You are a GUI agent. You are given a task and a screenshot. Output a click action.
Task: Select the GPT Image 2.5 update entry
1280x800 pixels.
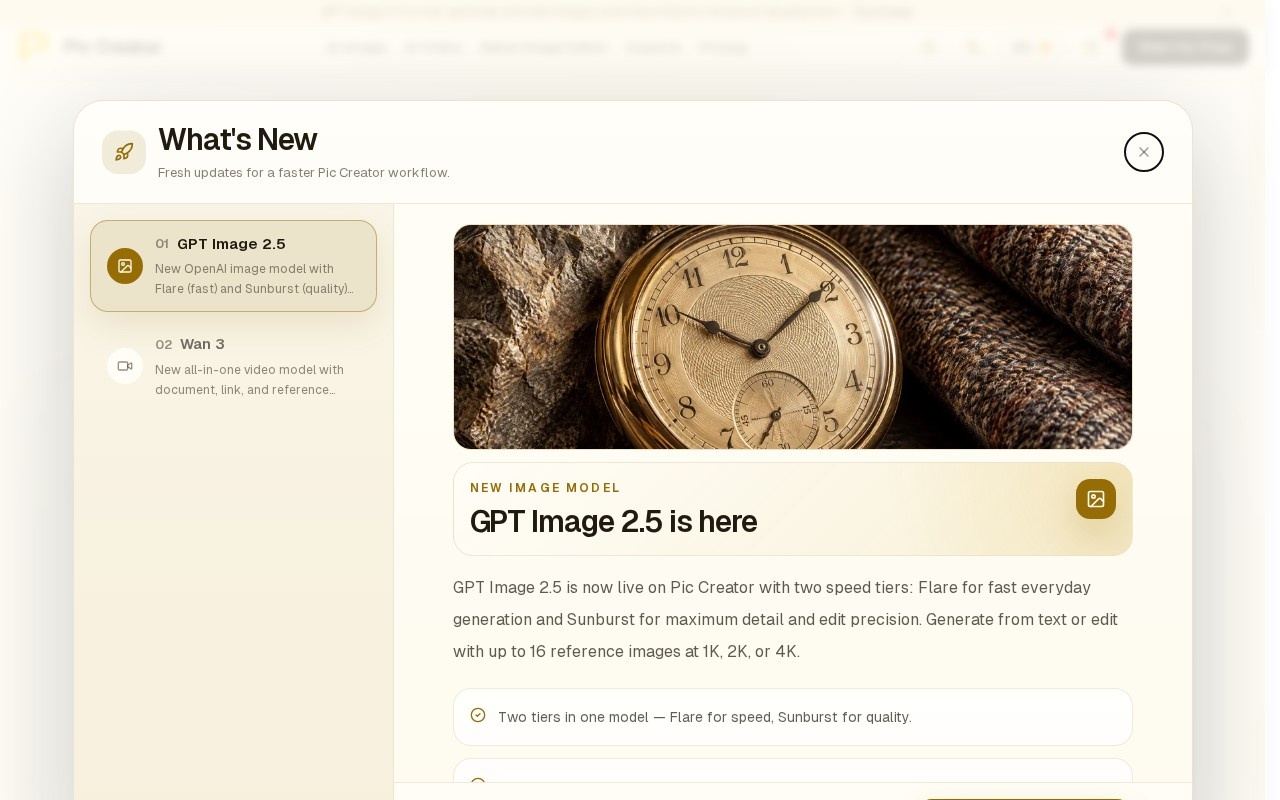coord(233,266)
